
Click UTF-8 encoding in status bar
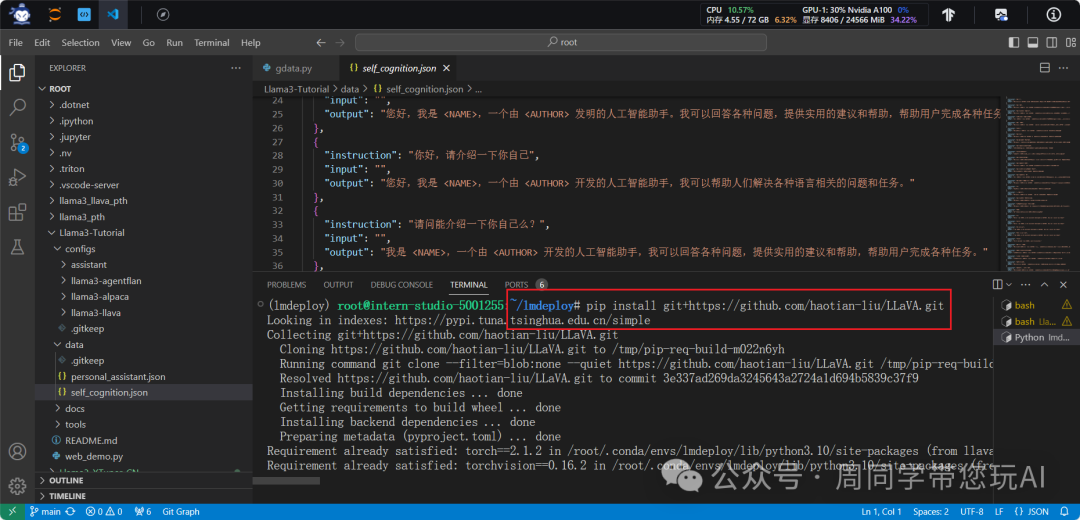click(970, 512)
